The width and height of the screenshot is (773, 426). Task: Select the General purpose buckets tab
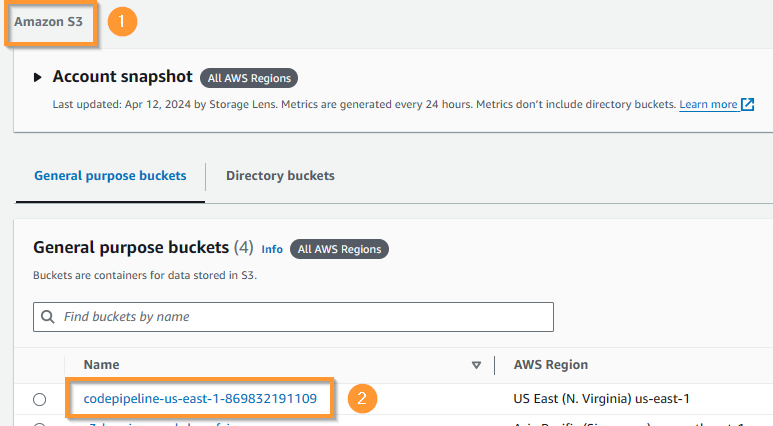pyautogui.click(x=110, y=176)
